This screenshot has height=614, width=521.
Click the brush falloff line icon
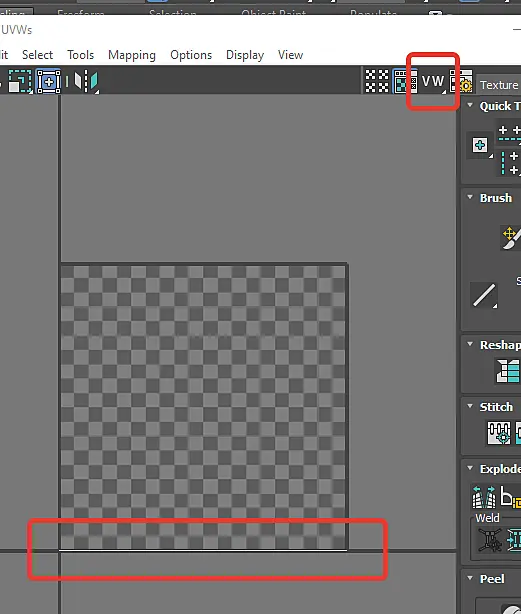click(485, 295)
